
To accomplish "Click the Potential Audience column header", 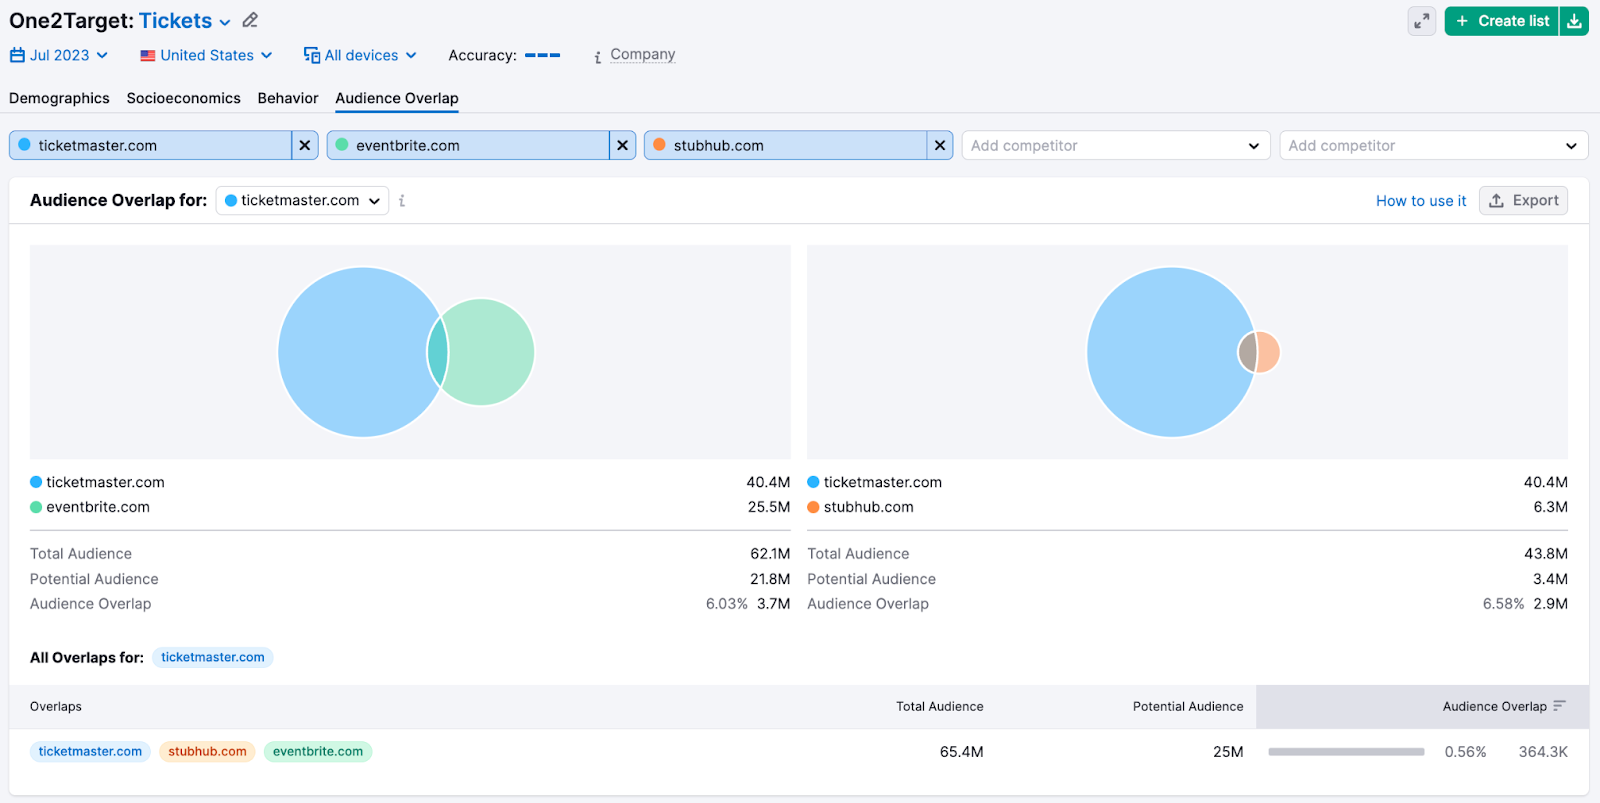I will click(1188, 706).
